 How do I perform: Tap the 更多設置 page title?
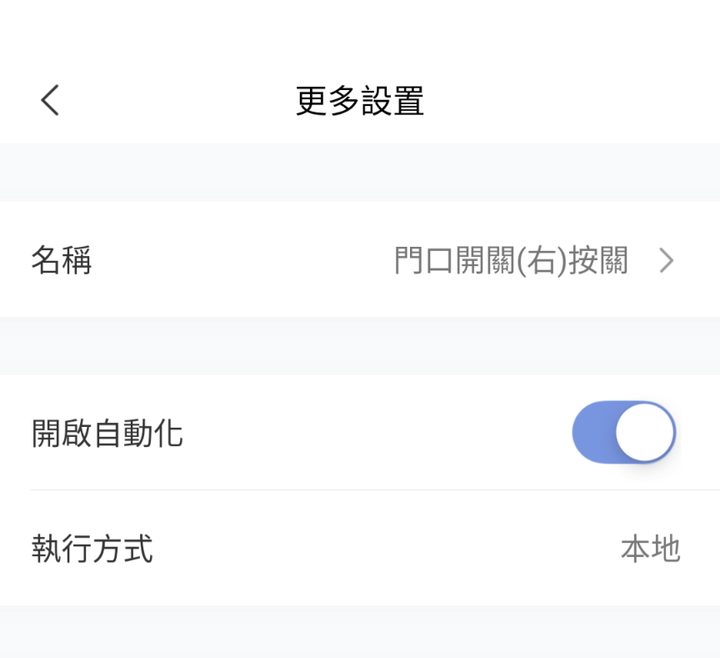(360, 101)
